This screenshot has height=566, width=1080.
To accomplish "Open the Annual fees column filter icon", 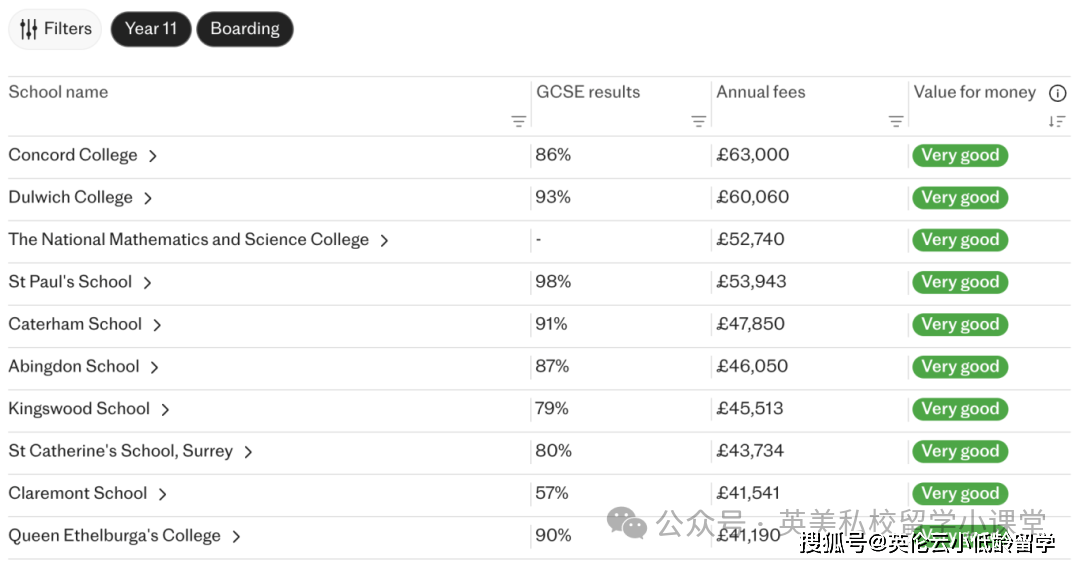I will (x=896, y=122).
